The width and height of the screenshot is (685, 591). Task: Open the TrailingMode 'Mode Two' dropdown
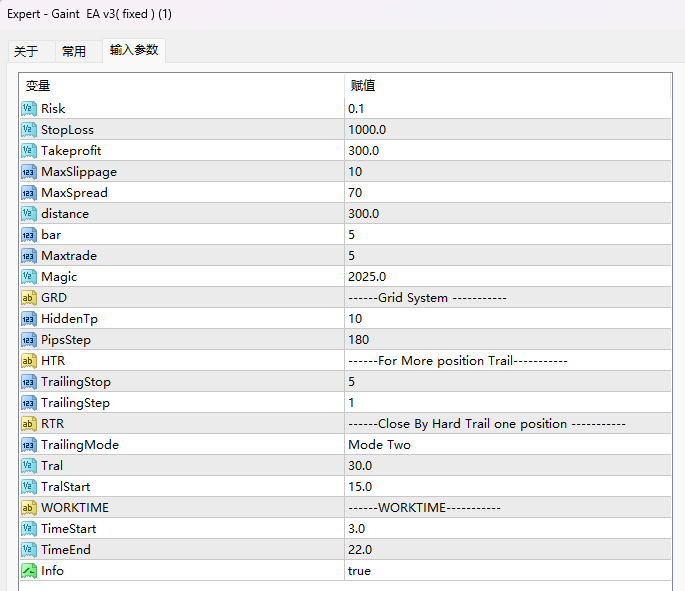379,444
